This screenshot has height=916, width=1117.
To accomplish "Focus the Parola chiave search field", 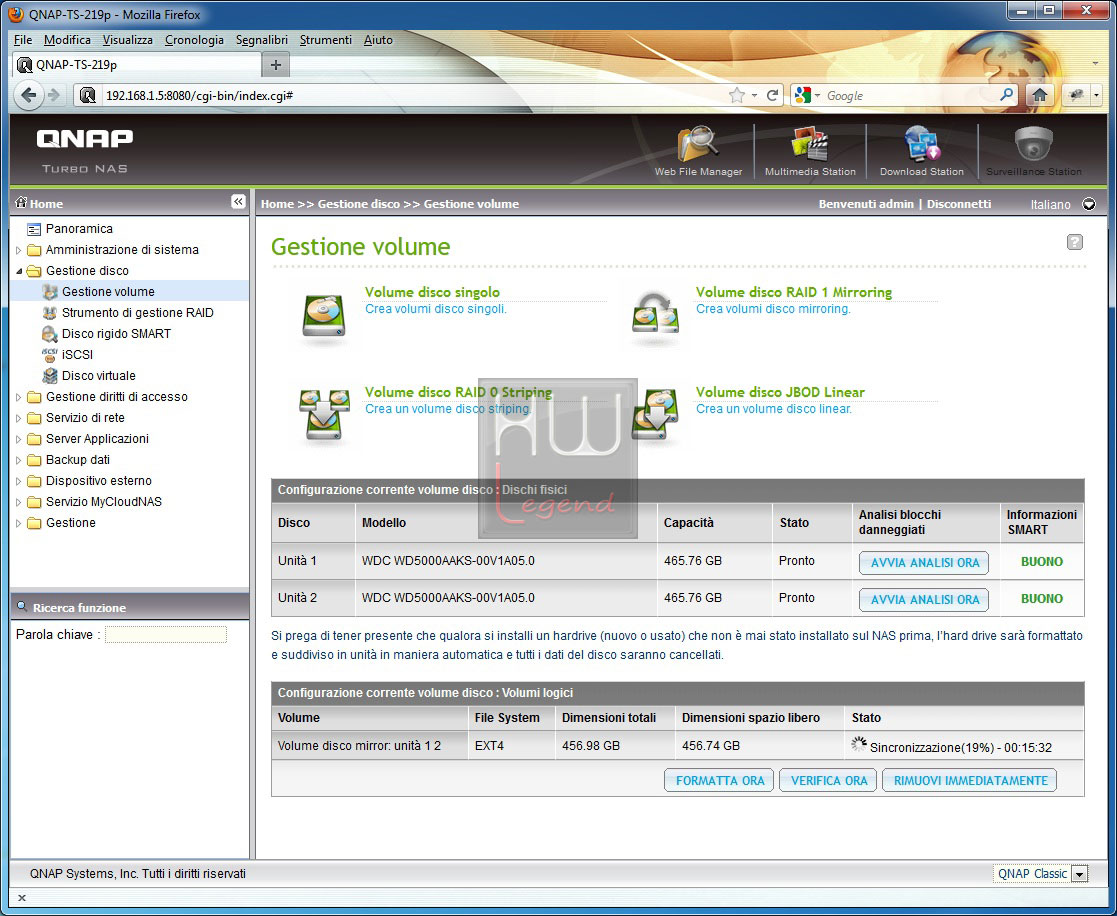I will [x=166, y=634].
